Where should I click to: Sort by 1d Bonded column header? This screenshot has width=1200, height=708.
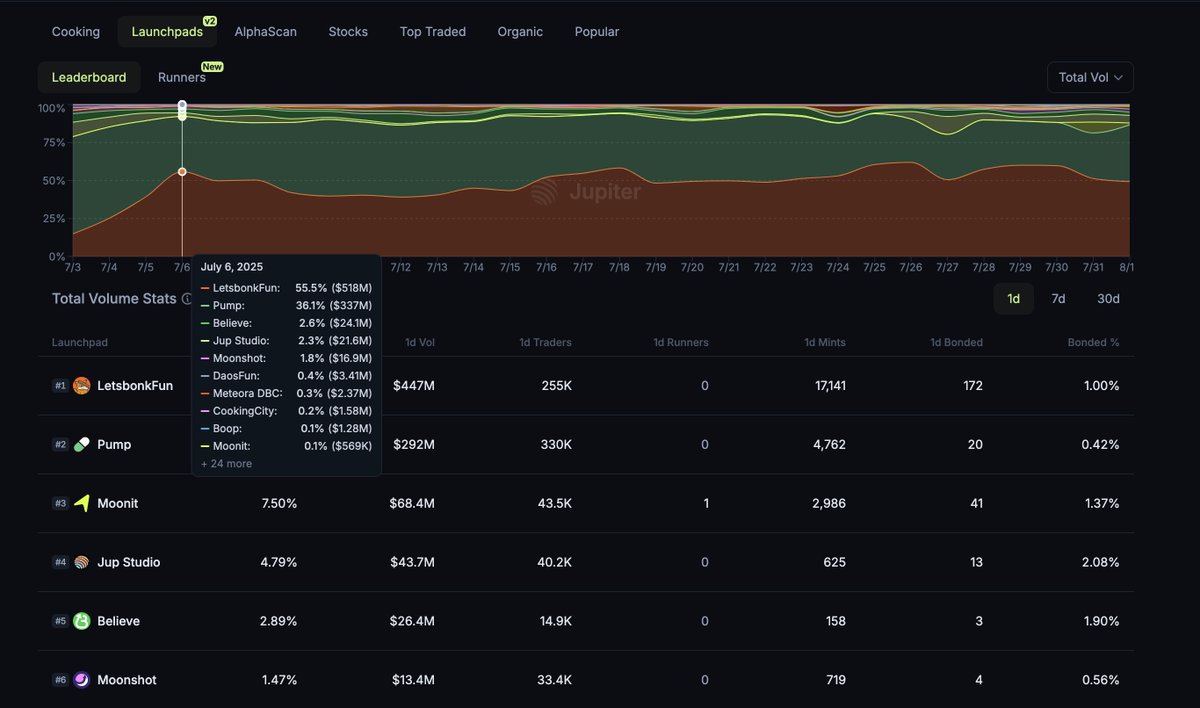[x=956, y=342]
